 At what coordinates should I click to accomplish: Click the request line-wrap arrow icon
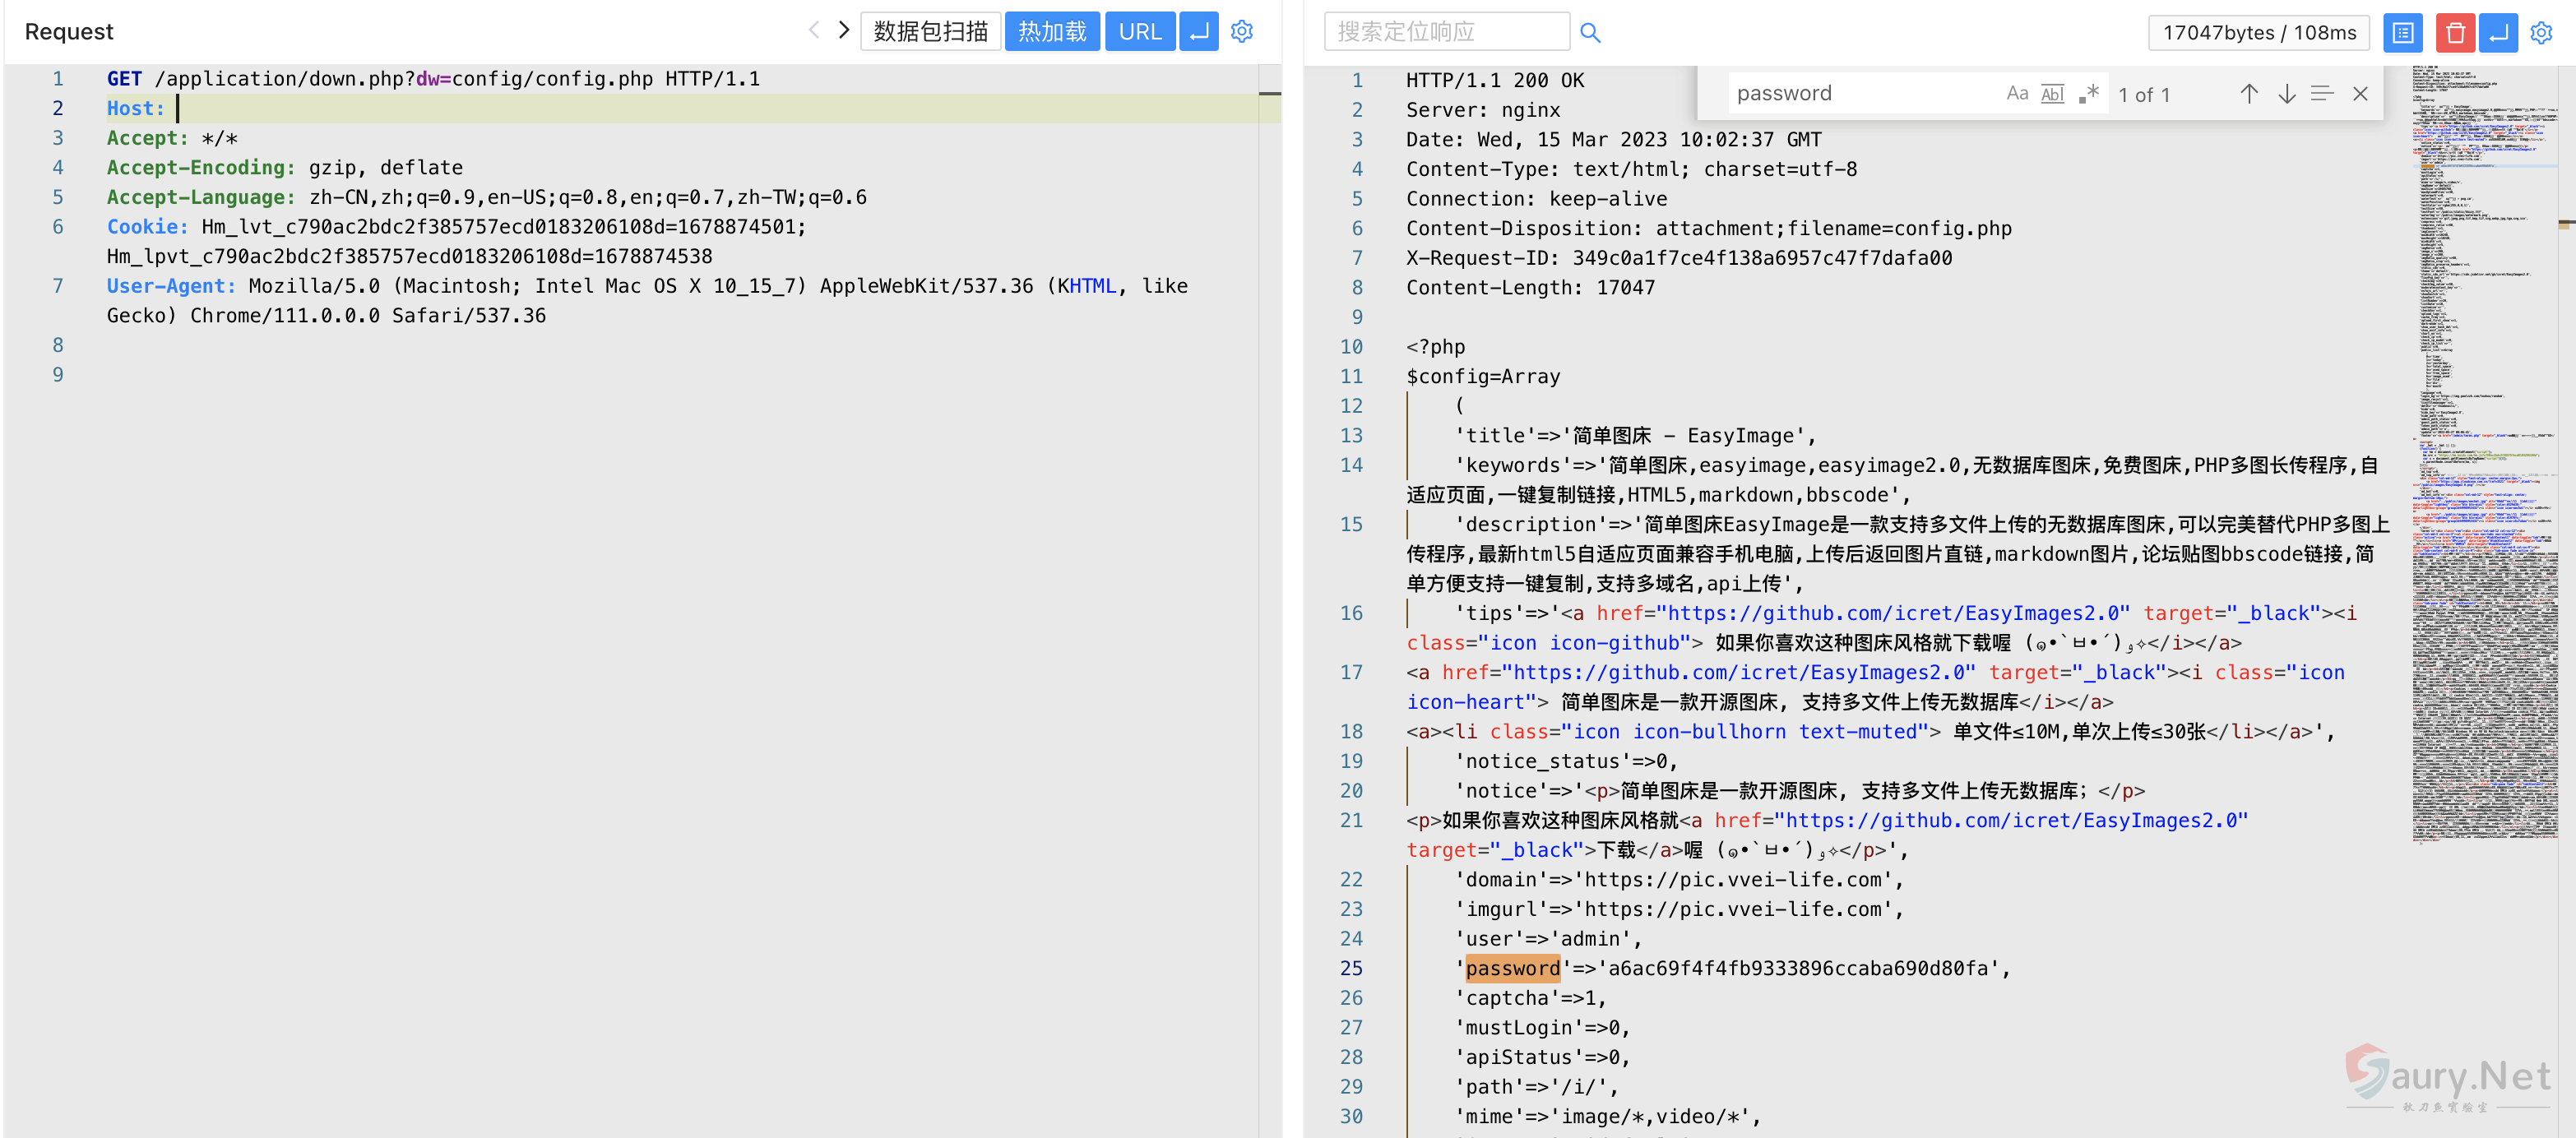1198,32
